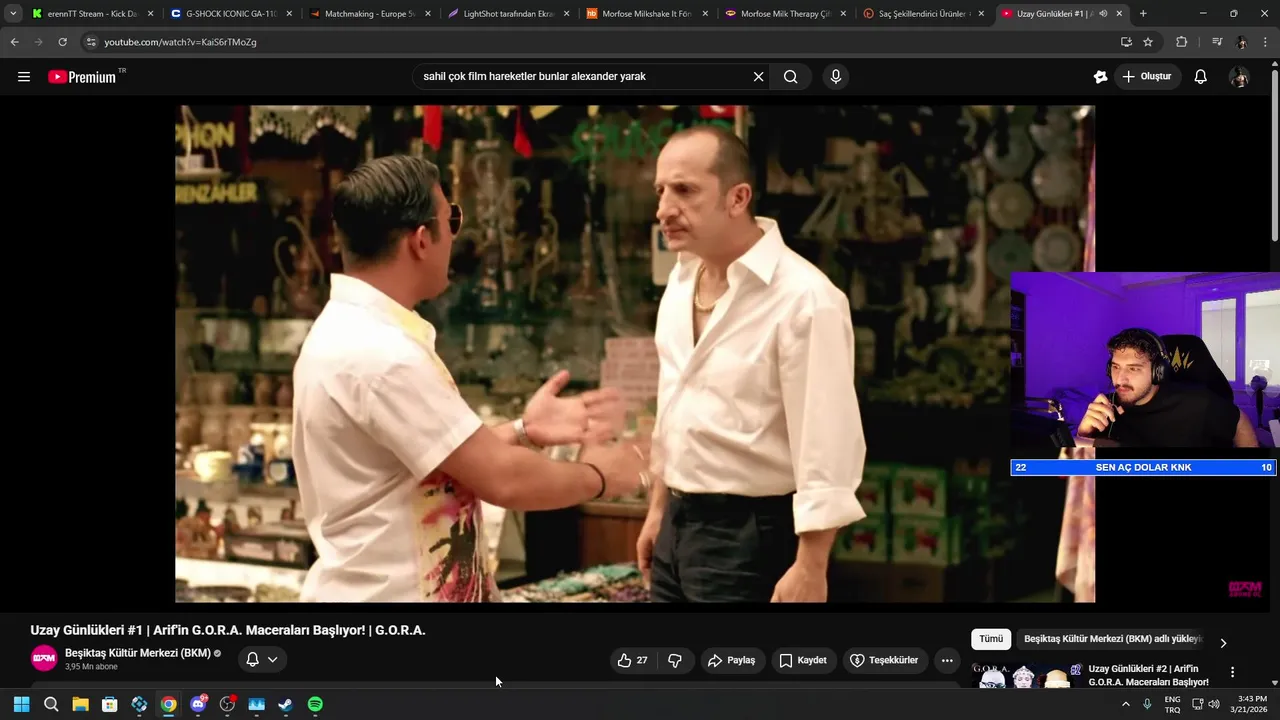The width and height of the screenshot is (1280, 720).
Task: Switch ENG TRQ input language
Action: point(1172,704)
